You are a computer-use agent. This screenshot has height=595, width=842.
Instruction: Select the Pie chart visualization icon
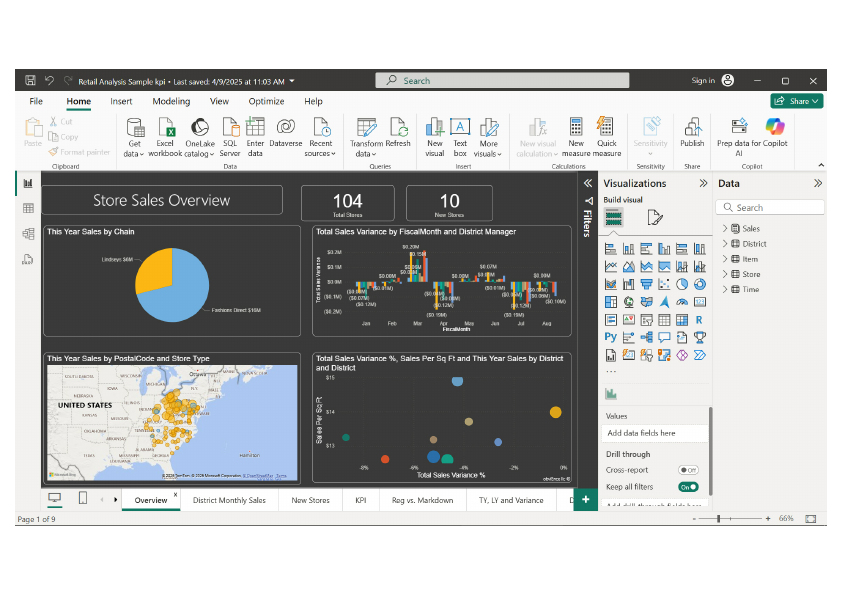coord(682,284)
